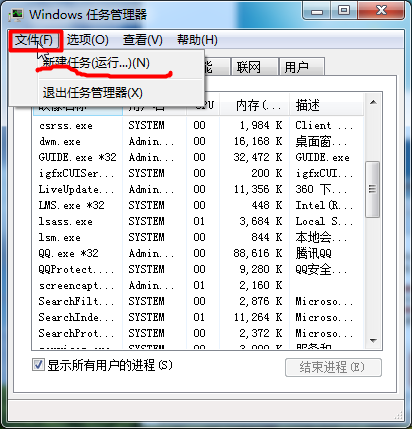The height and width of the screenshot is (429, 412).
Task: Click the Local S... description cell
Action: click(x=324, y=221)
